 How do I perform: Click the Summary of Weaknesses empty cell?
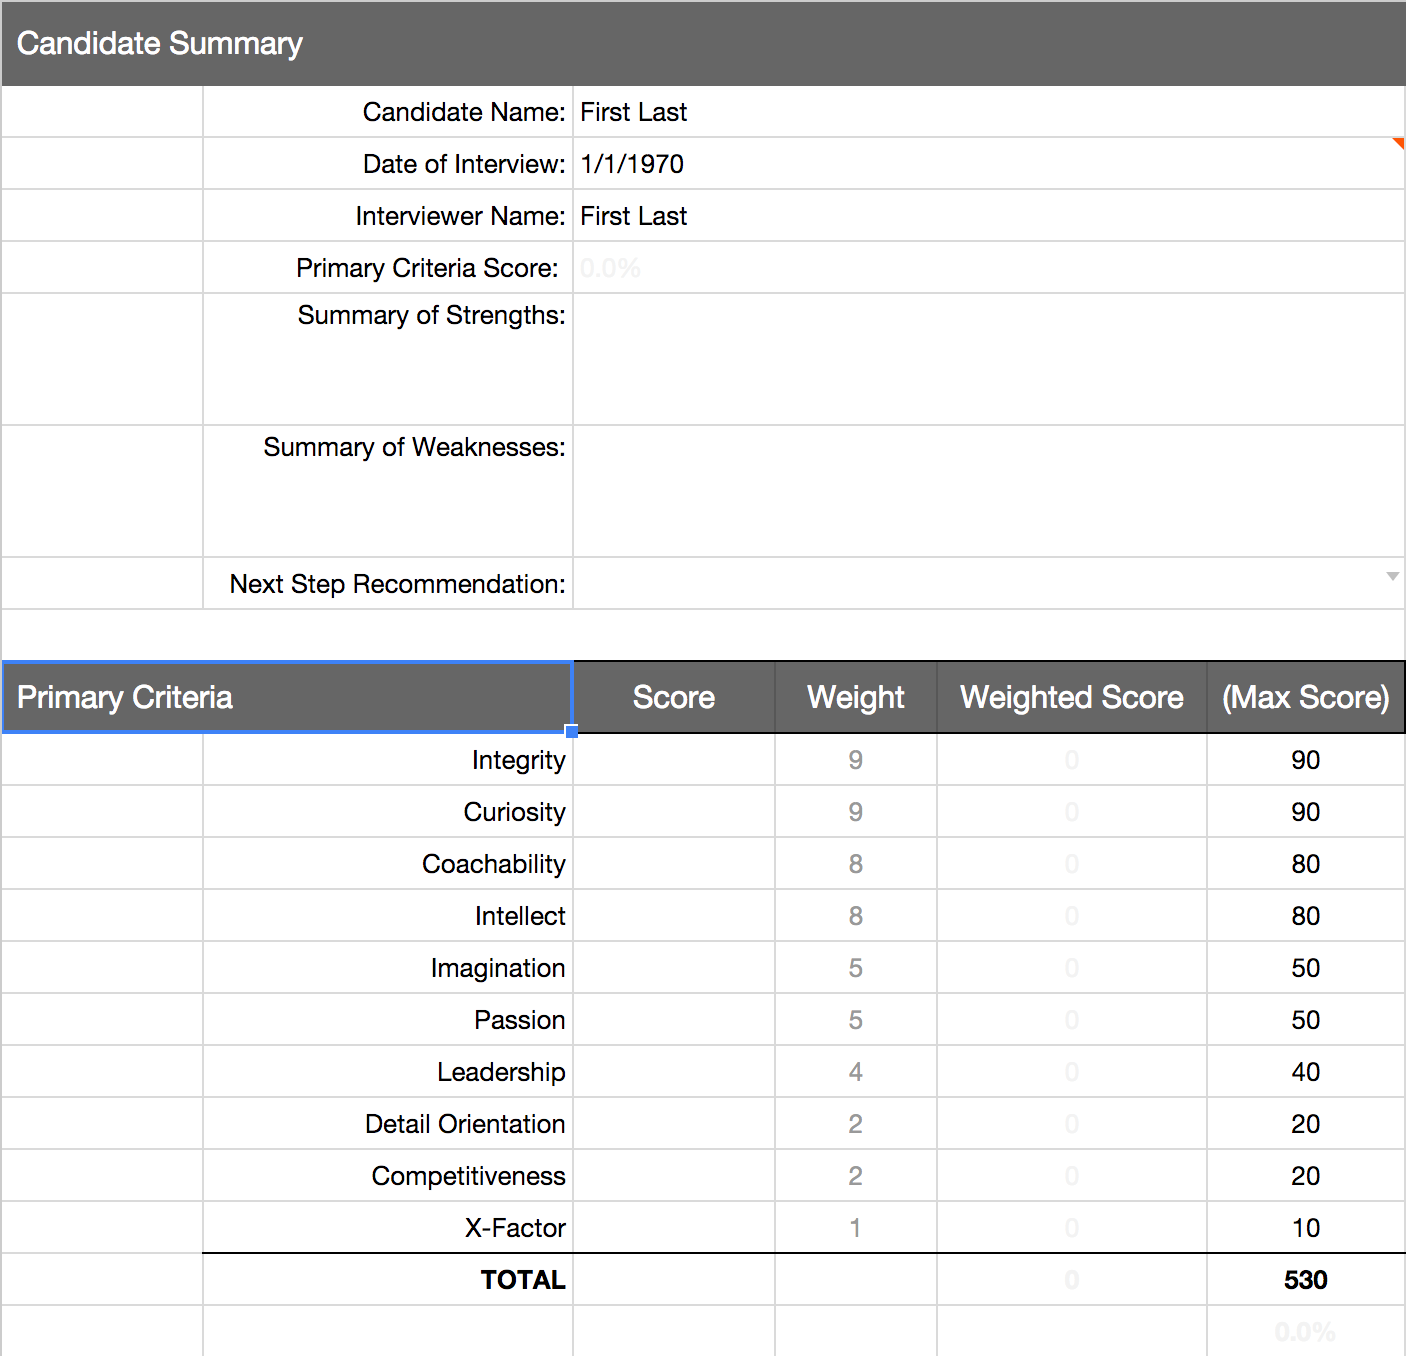pyautogui.click(x=989, y=491)
